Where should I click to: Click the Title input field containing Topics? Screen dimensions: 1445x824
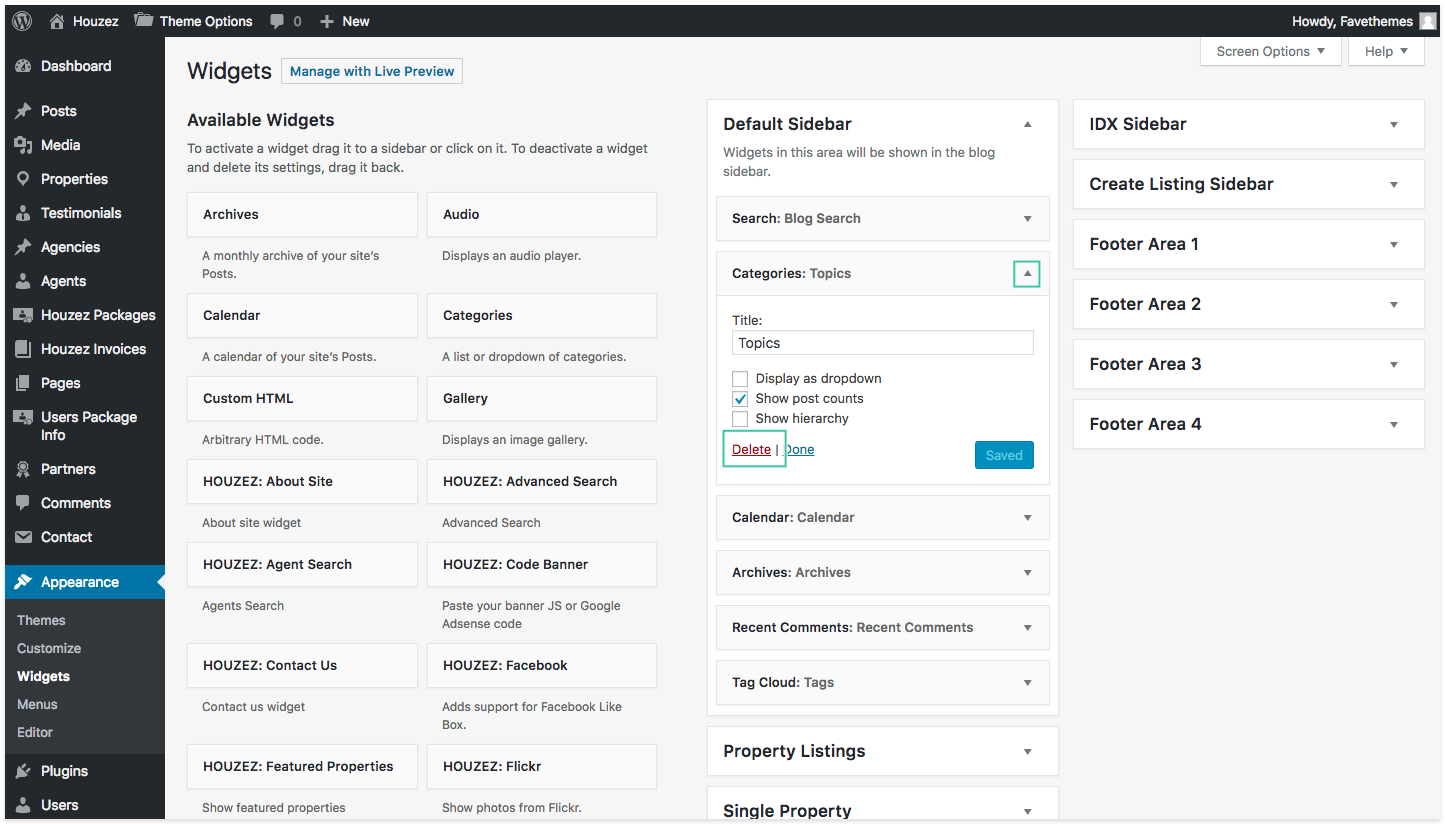click(883, 343)
